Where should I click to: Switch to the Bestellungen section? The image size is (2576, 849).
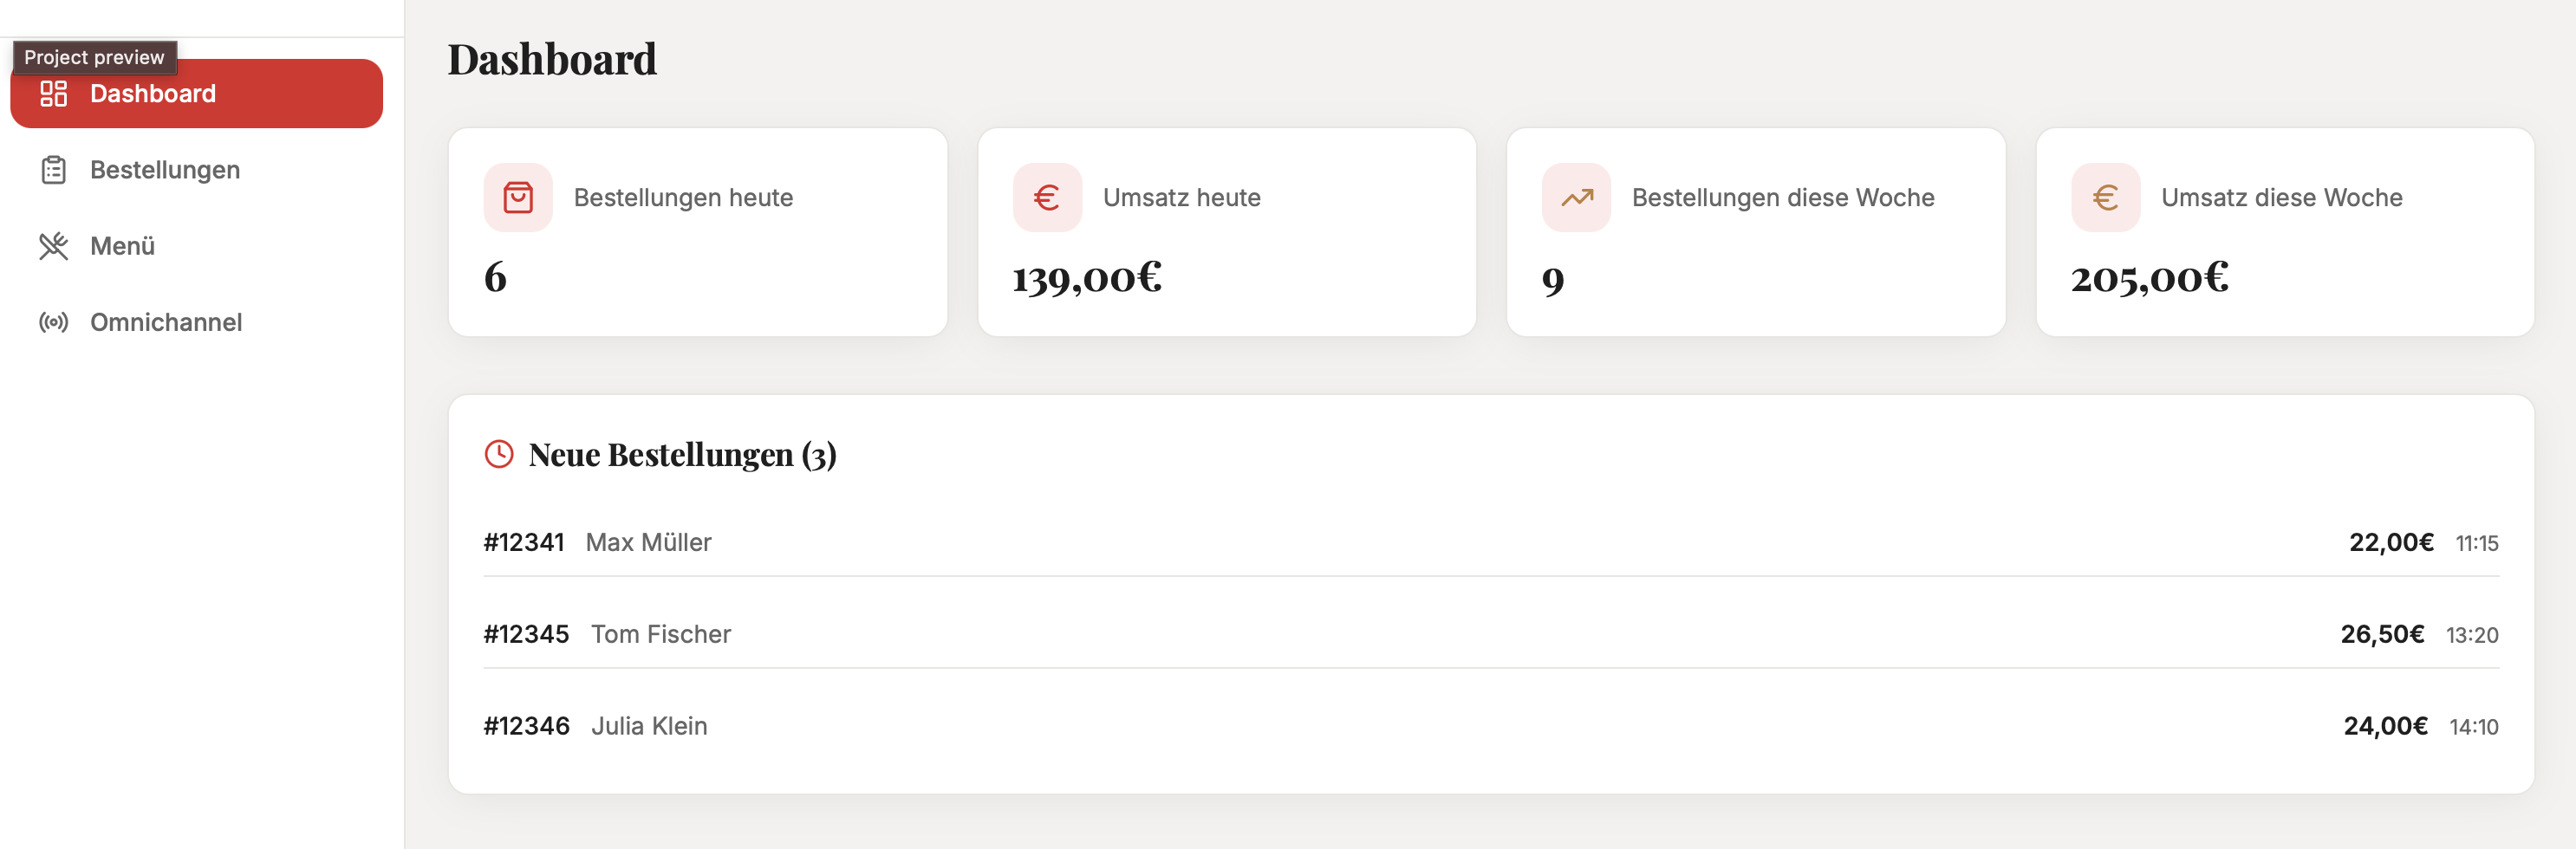[x=164, y=170]
